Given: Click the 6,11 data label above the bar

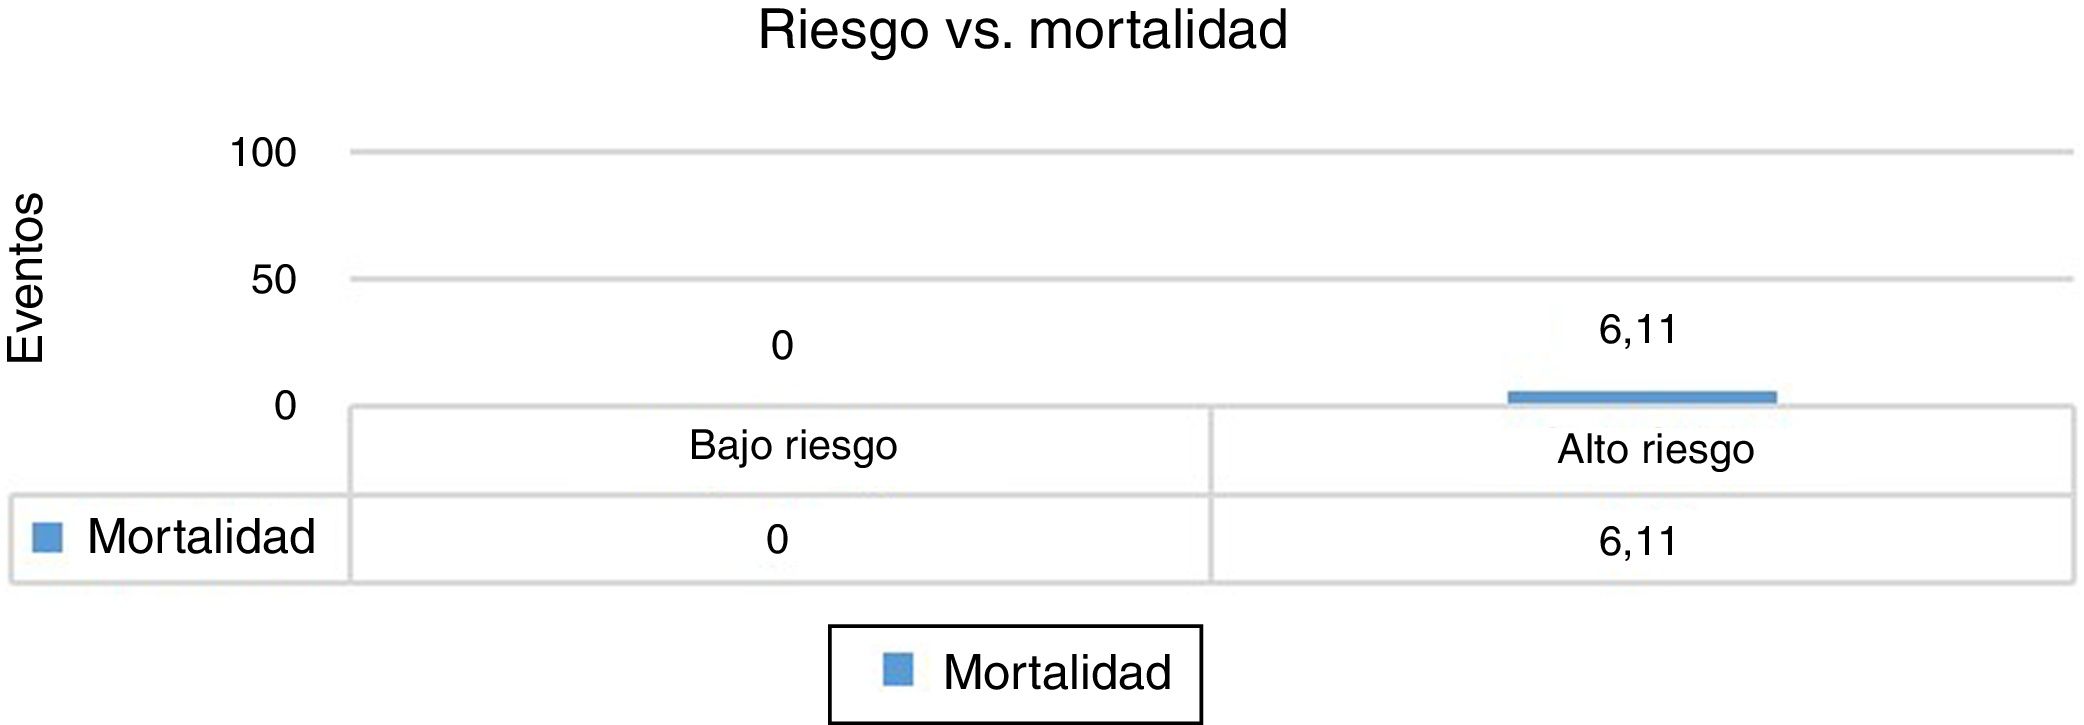Looking at the screenshot, I should pos(1637,329).
